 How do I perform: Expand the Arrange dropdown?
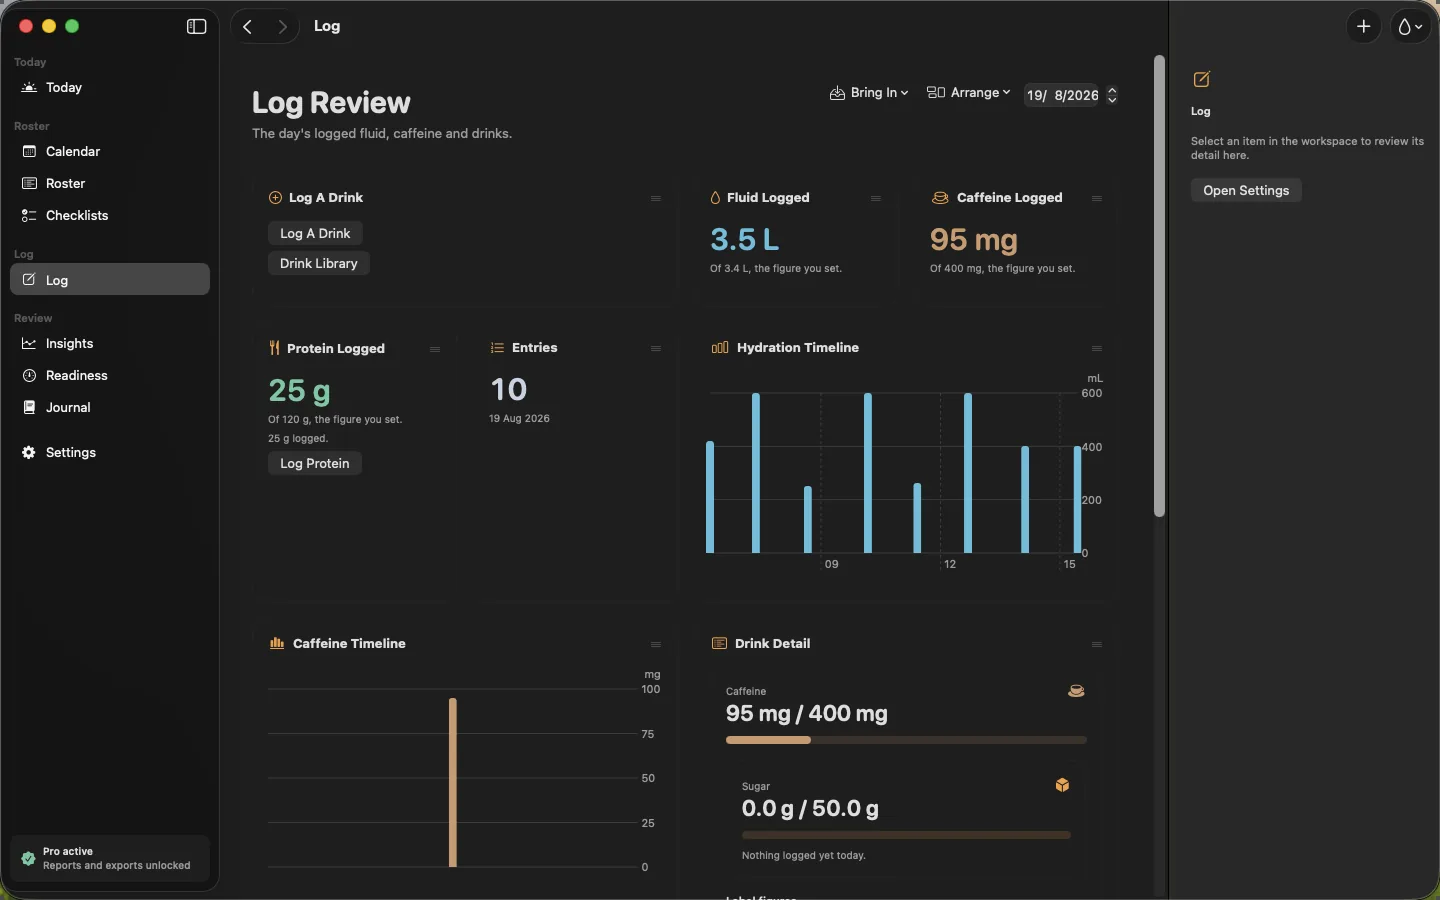pos(968,93)
